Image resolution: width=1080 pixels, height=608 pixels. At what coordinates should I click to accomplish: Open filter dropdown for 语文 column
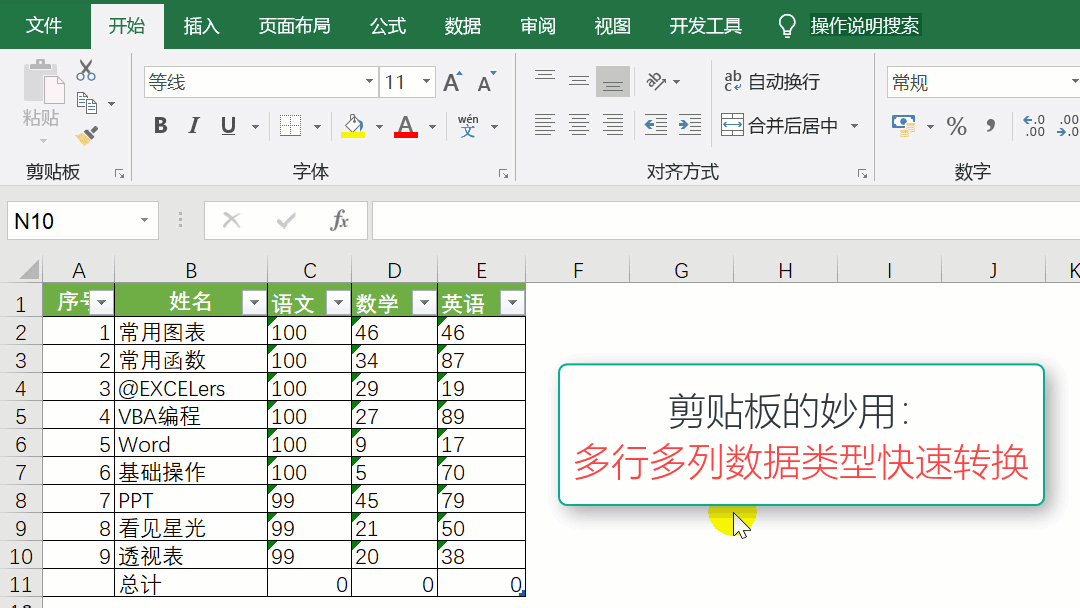(339, 303)
